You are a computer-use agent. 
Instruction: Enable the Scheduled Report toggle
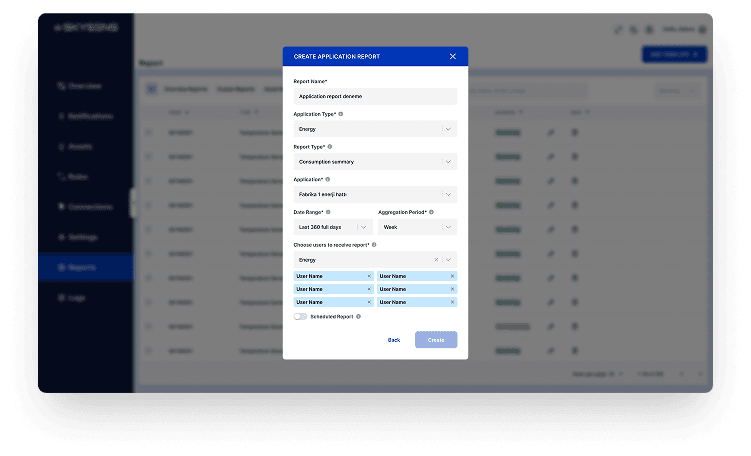[300, 316]
